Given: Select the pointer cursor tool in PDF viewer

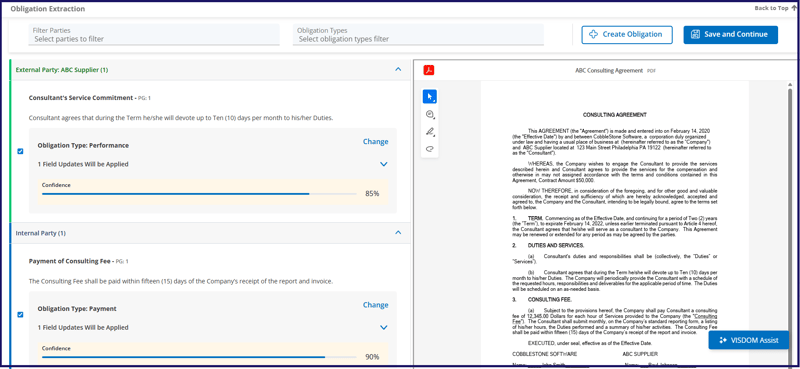Looking at the screenshot, I should tap(430, 96).
